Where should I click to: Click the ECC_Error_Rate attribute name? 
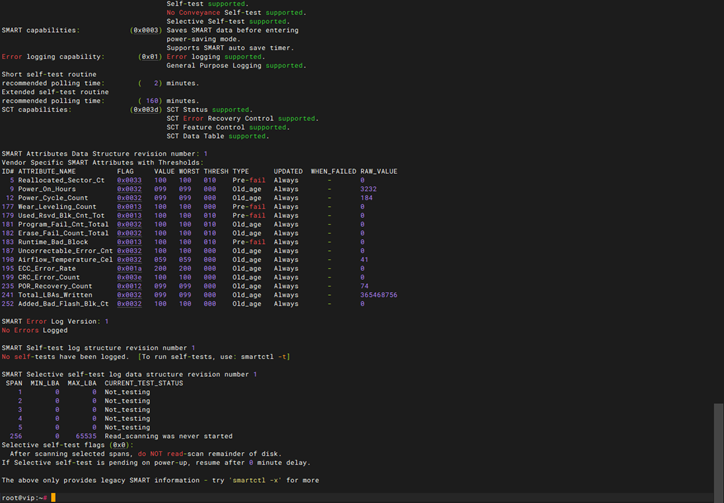[x=47, y=268]
